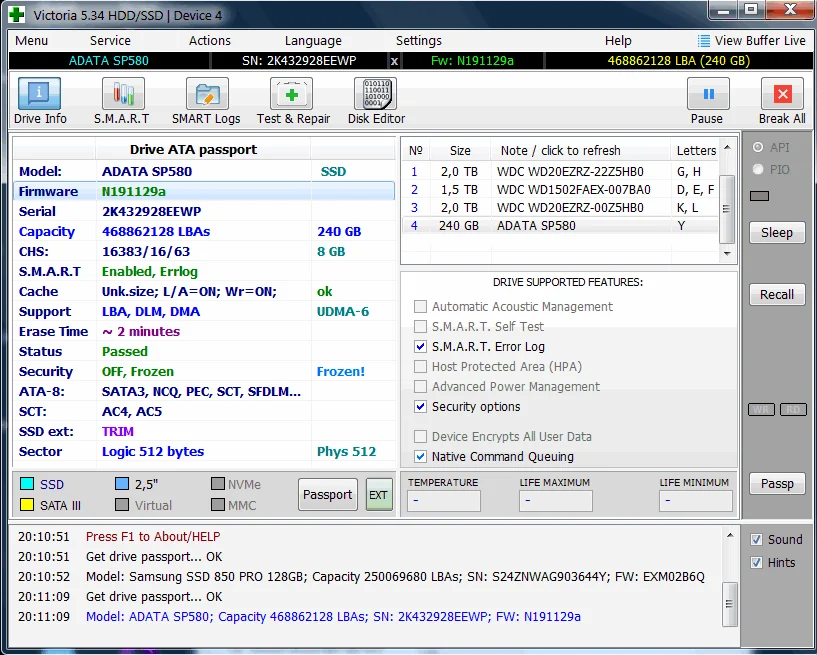Check Automatic Acoustic Management box
Screen dimensions: 817x655
point(420,306)
